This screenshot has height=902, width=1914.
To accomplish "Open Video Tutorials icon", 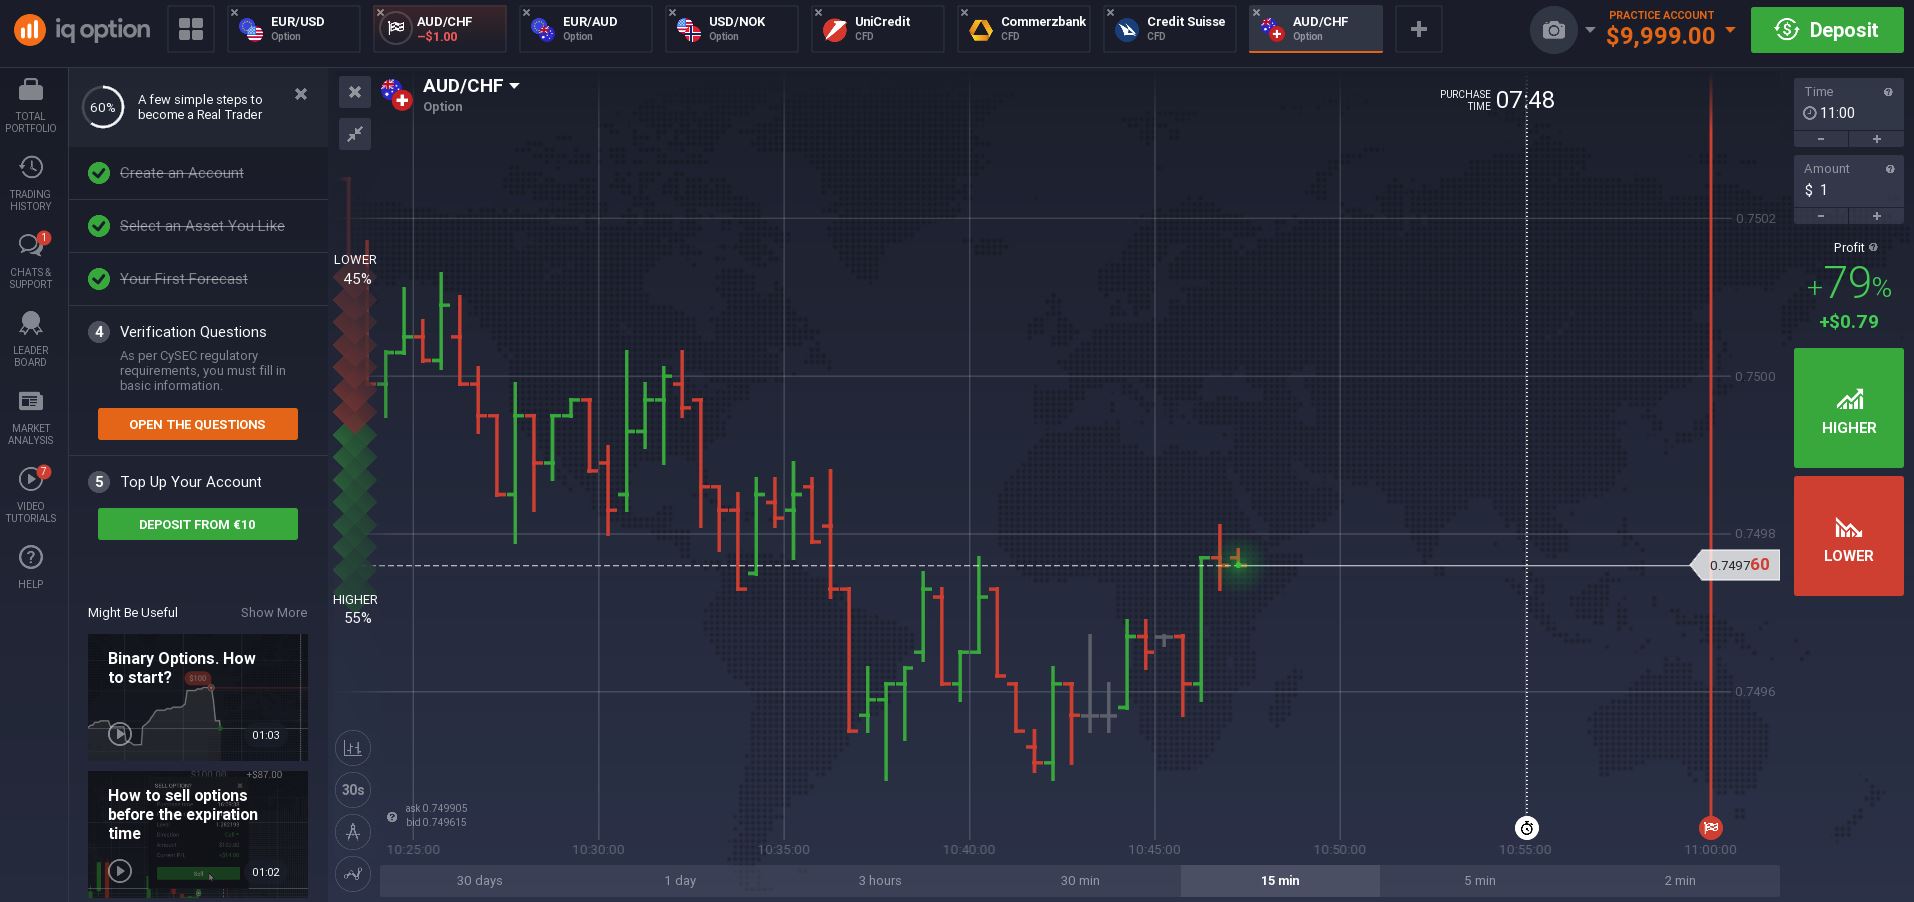I will [x=31, y=480].
